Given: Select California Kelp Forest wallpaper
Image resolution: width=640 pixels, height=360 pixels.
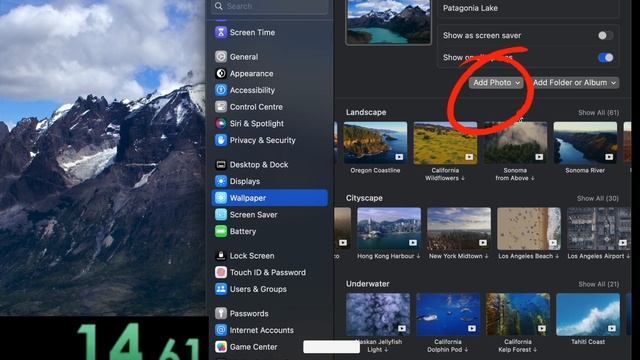Looking at the screenshot, I should 518,314.
